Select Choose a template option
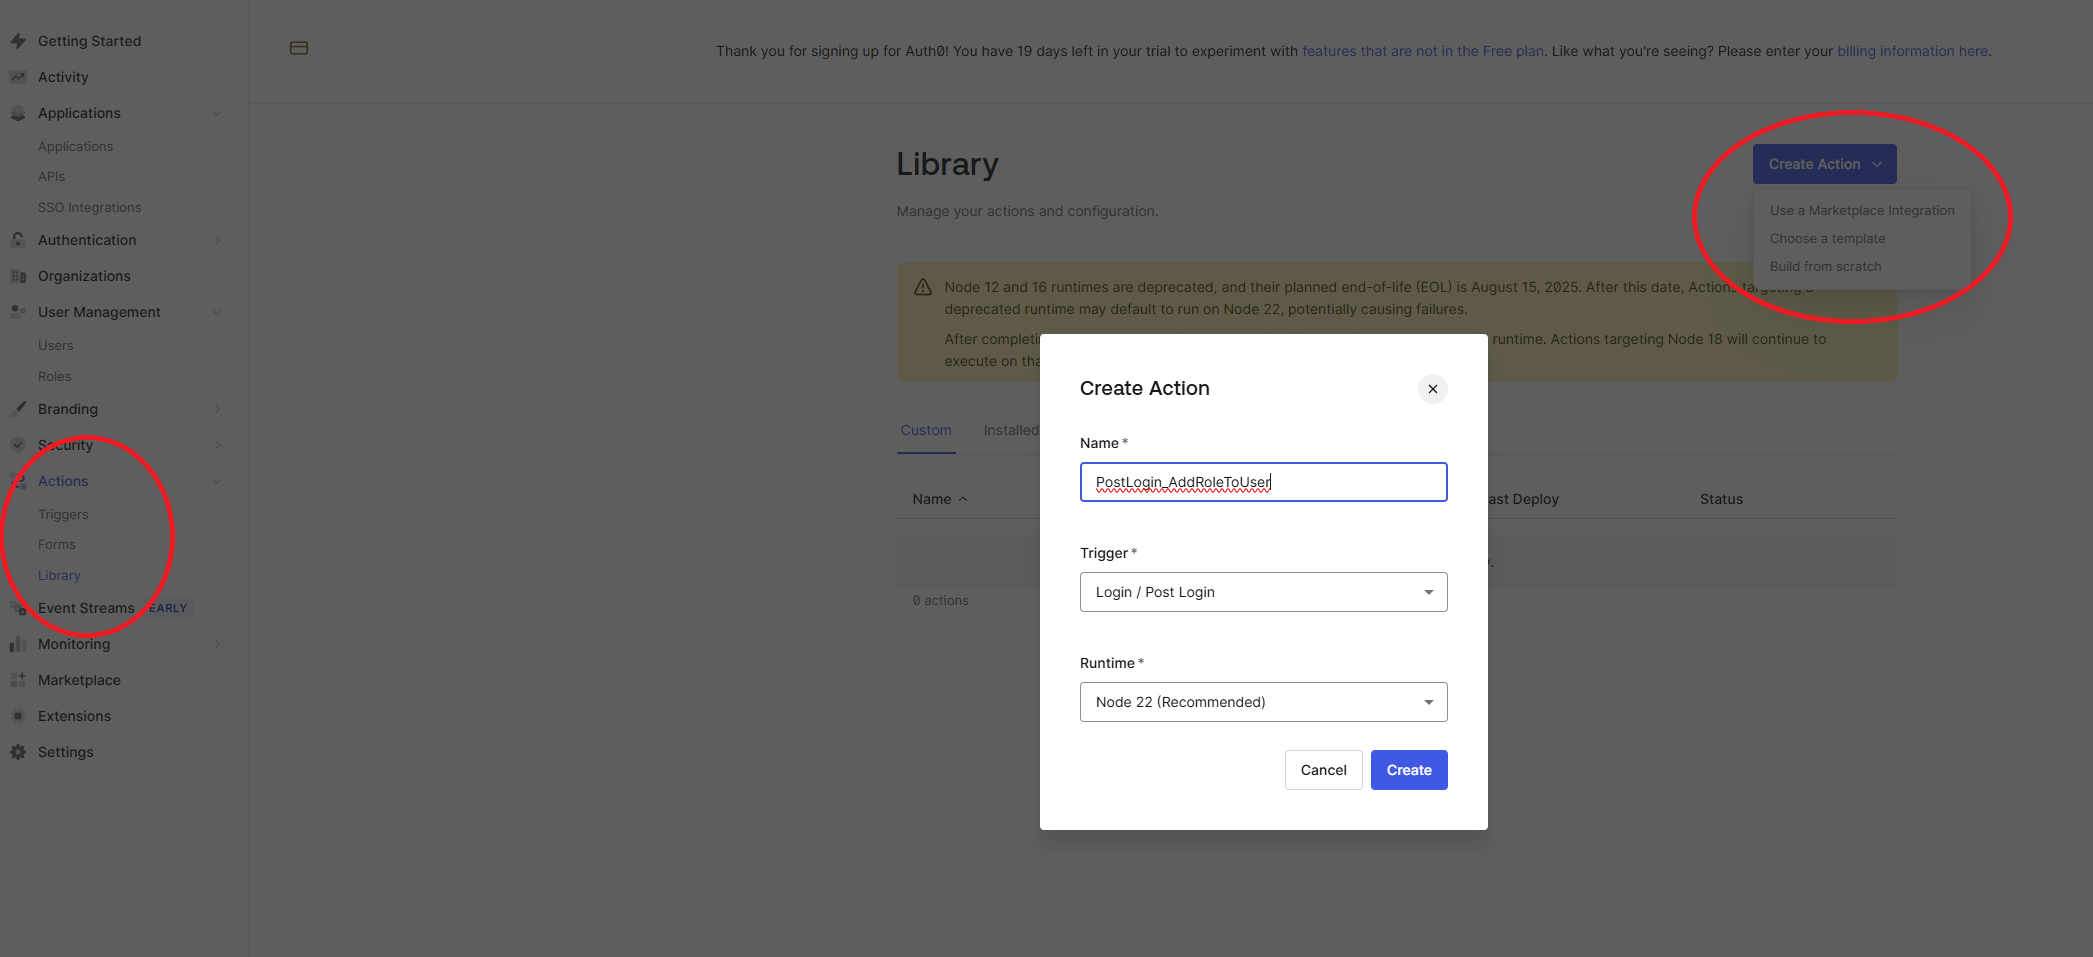The width and height of the screenshot is (2093, 957). click(1827, 239)
